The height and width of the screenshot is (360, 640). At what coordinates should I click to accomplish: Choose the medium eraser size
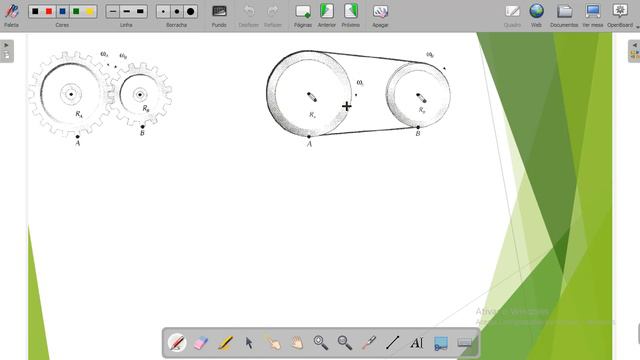point(177,11)
